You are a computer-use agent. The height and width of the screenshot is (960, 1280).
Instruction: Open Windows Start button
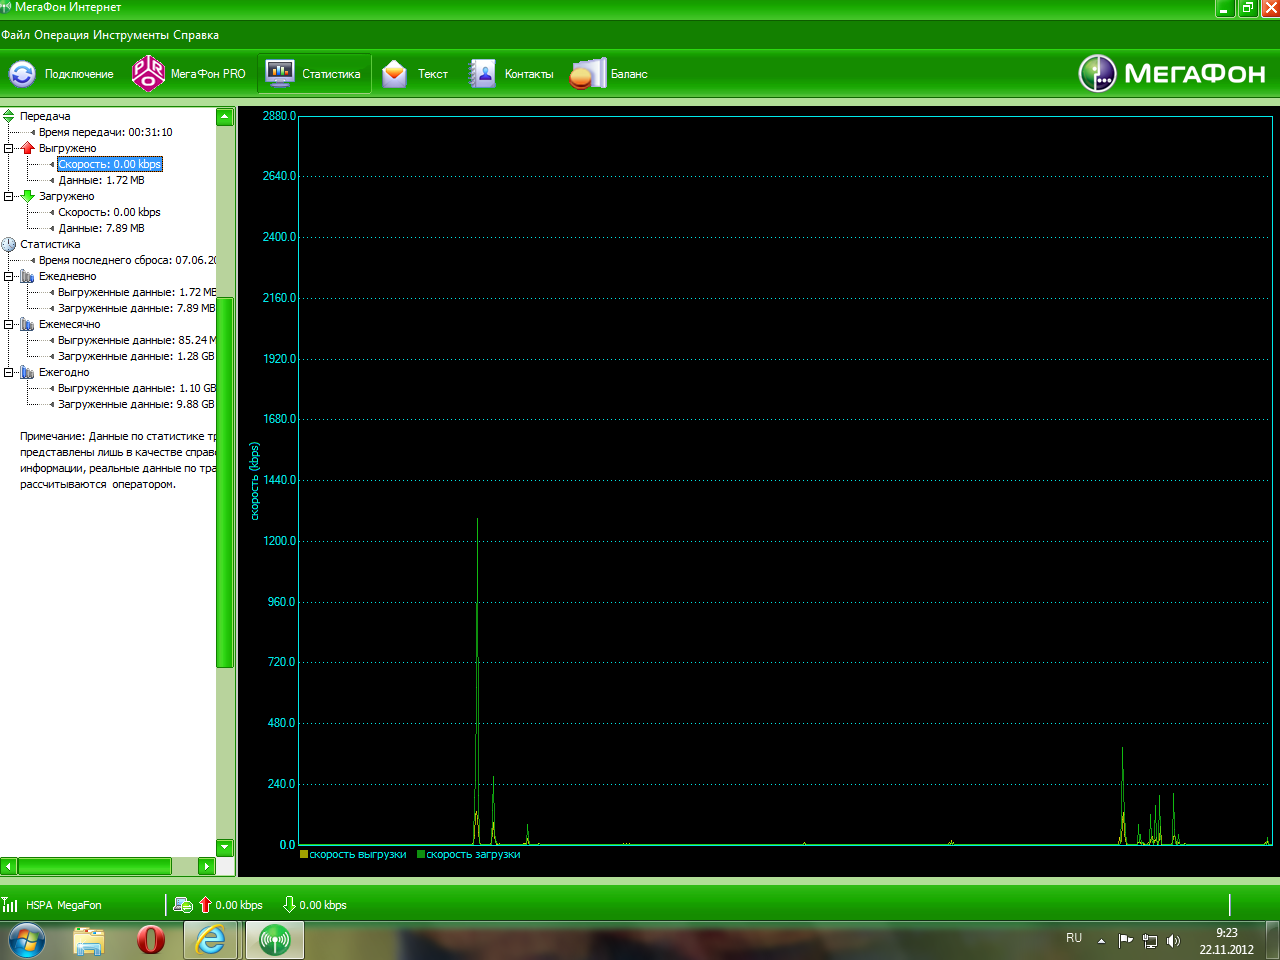click(27, 941)
